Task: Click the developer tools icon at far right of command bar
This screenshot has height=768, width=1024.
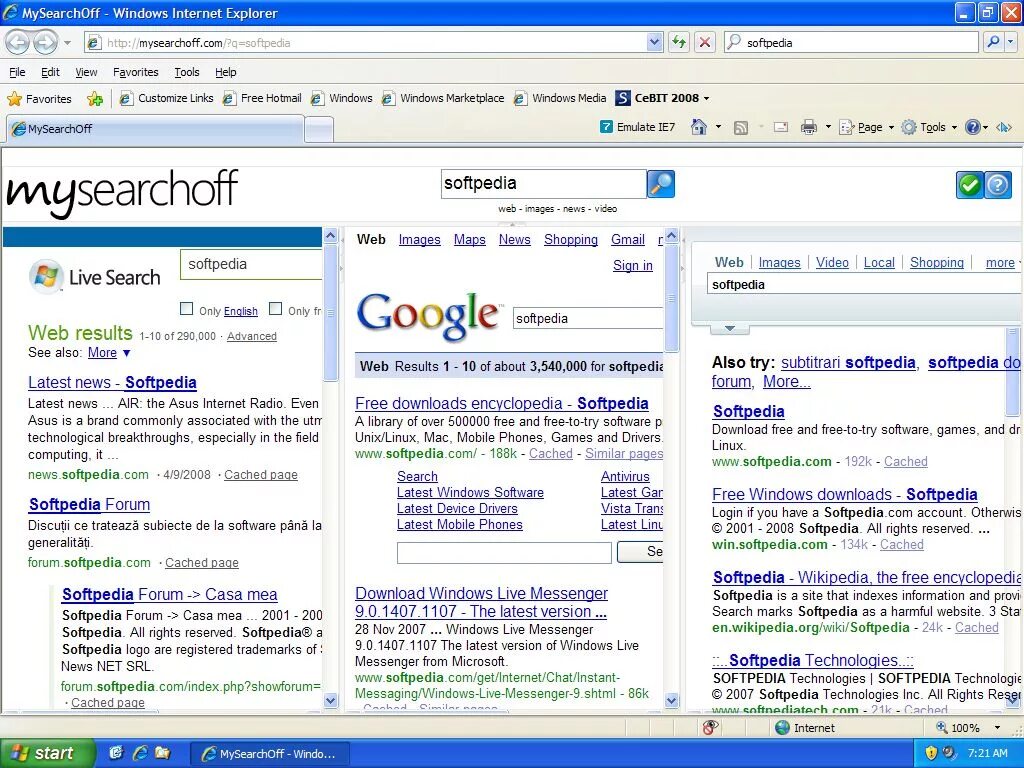Action: point(1004,127)
